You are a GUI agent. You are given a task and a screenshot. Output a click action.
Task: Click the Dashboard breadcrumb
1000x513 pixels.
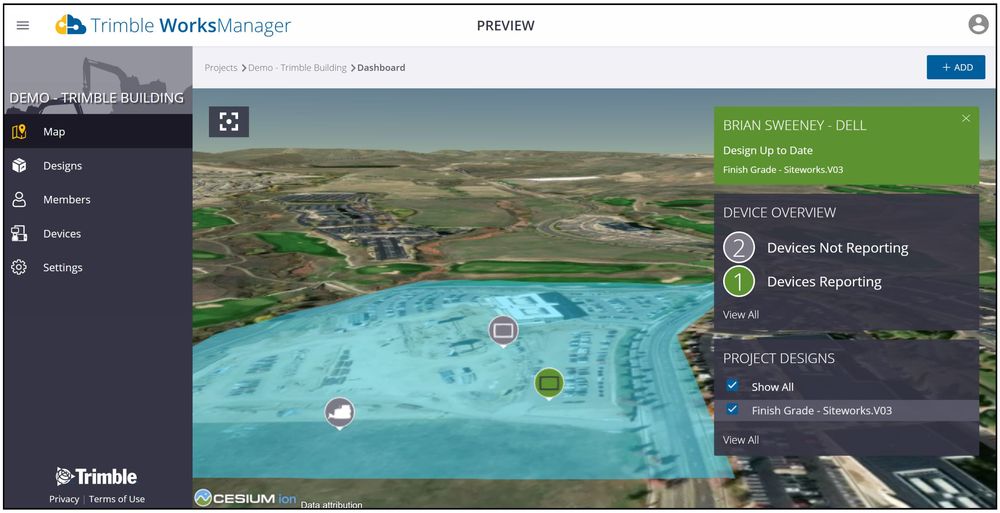(x=381, y=67)
